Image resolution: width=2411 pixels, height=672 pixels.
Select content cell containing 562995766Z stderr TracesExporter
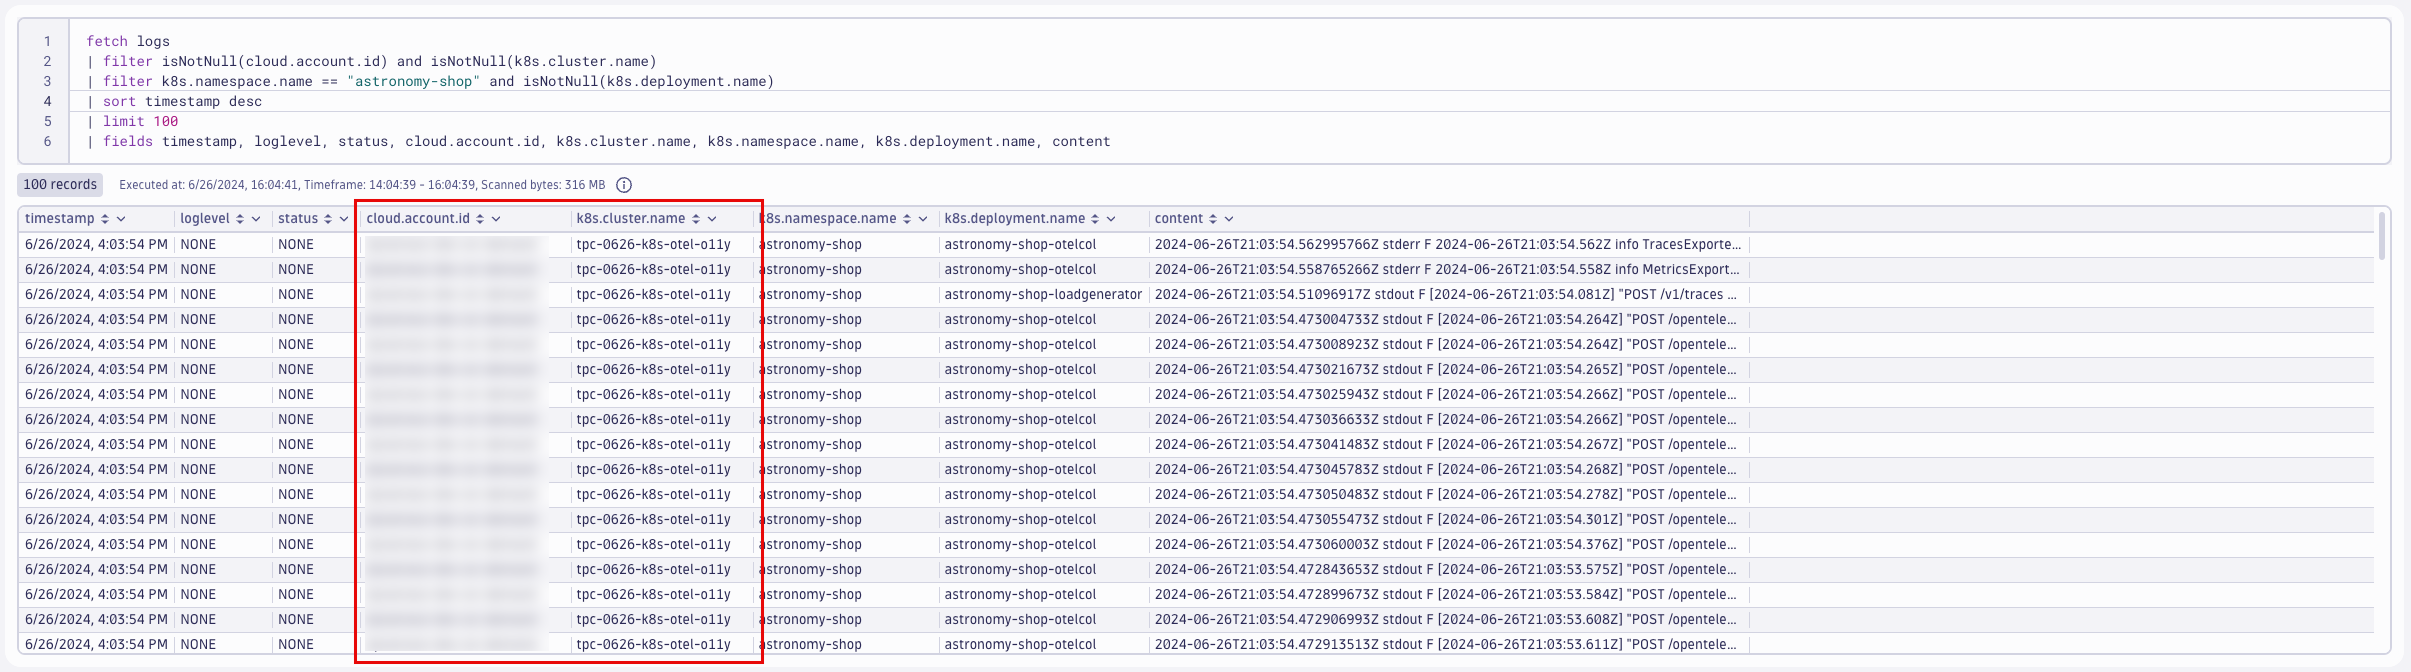click(1448, 244)
